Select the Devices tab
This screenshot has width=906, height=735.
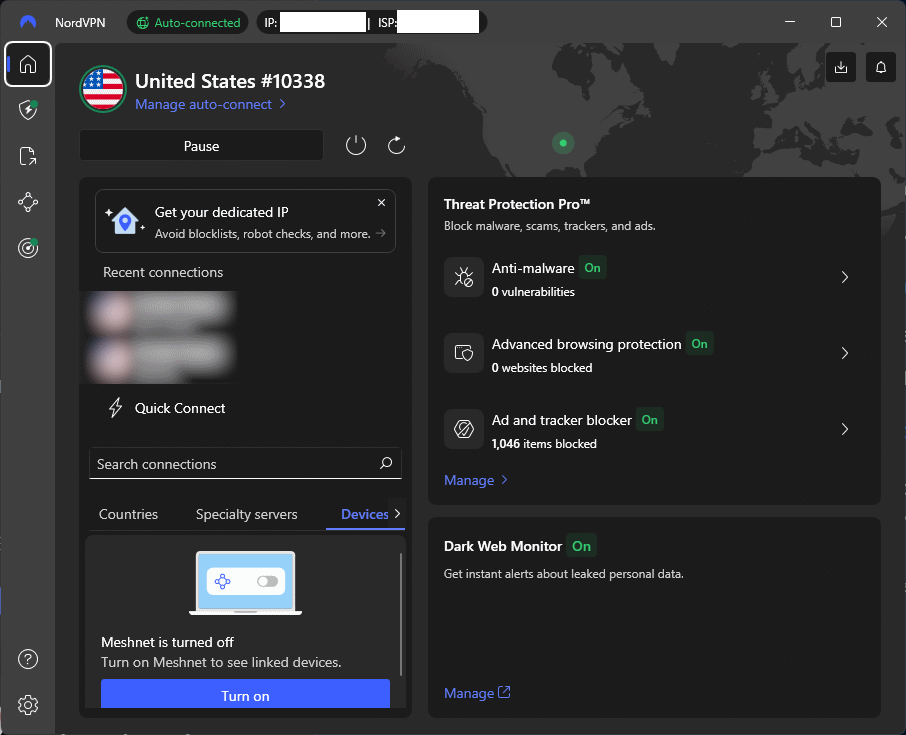365,514
